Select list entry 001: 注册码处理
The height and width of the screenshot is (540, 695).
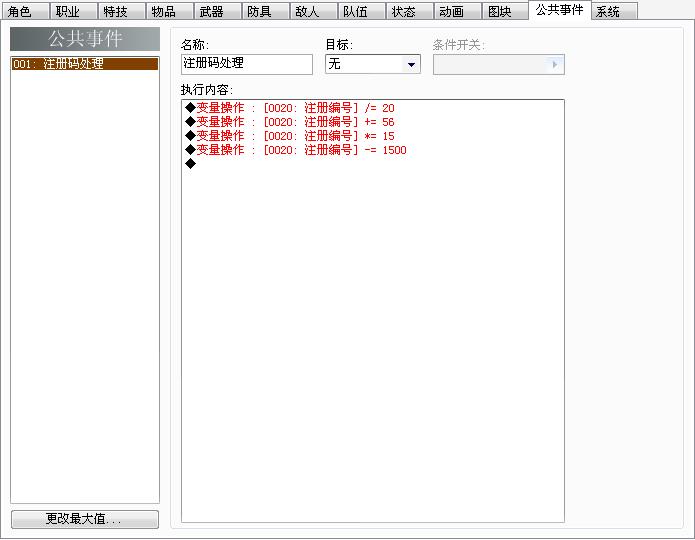85,64
